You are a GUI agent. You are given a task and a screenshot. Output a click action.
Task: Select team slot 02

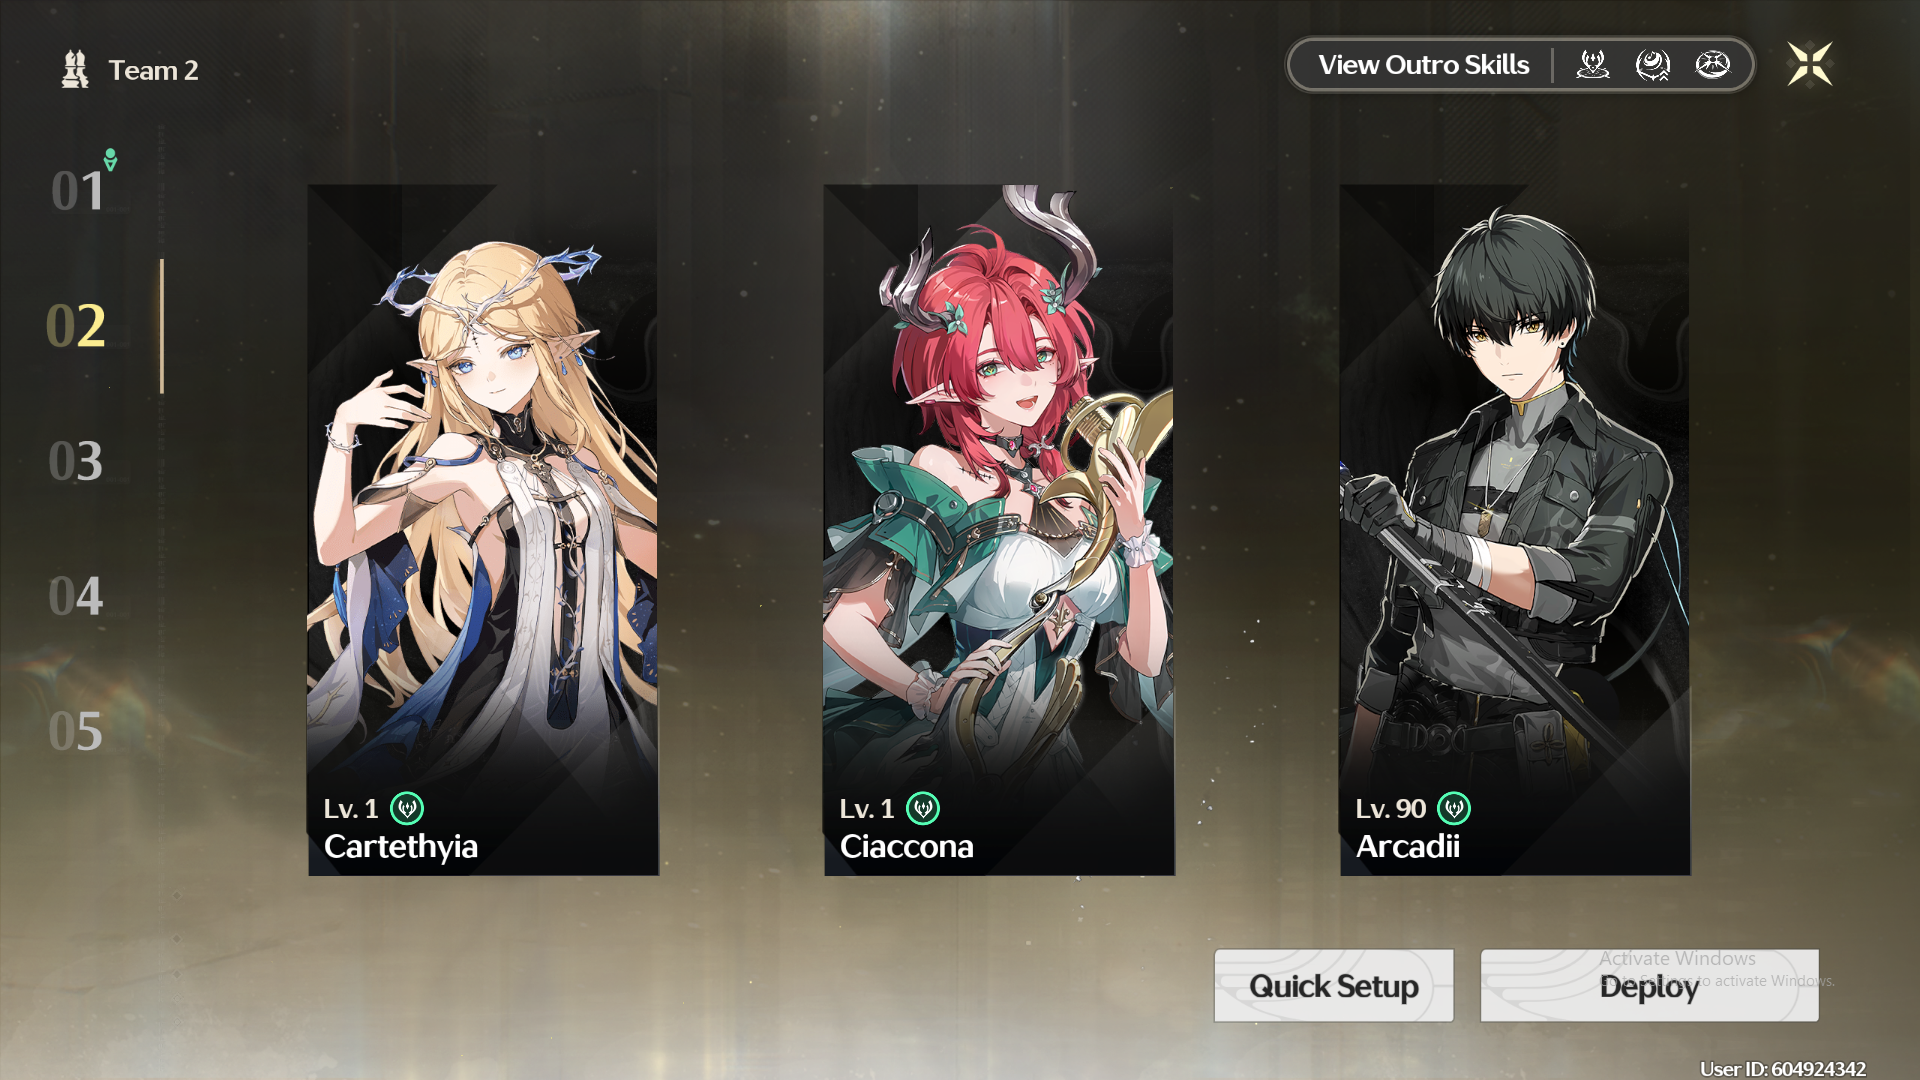(76, 326)
